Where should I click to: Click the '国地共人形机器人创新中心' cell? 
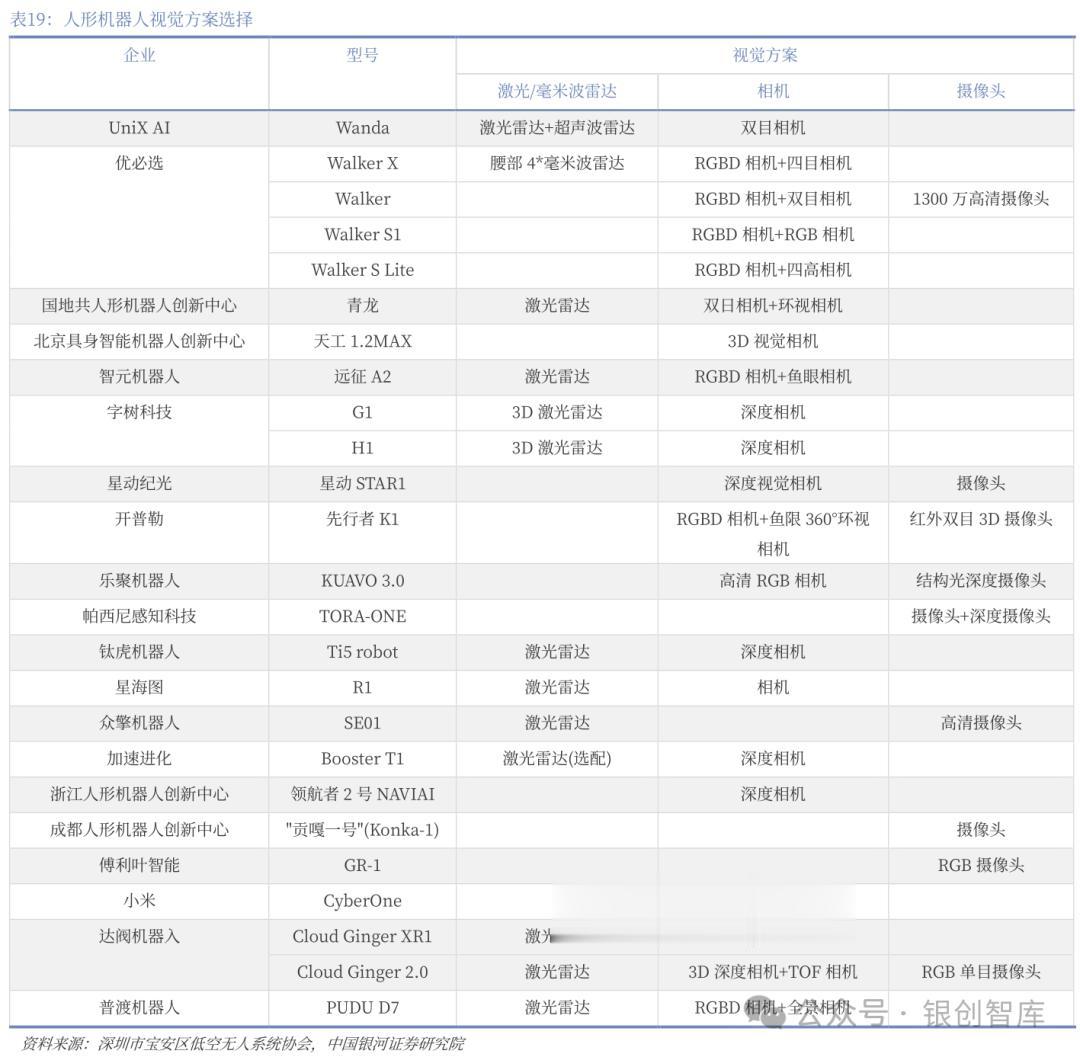(140, 305)
